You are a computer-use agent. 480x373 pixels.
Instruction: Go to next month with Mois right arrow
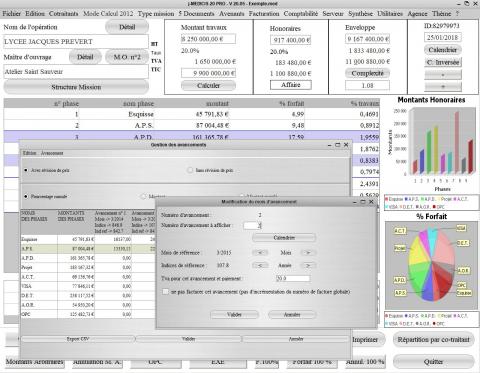pyautogui.click(x=308, y=253)
